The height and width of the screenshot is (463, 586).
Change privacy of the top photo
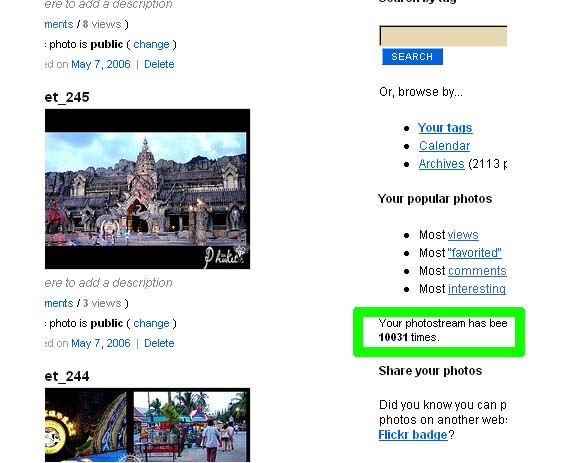click(151, 44)
